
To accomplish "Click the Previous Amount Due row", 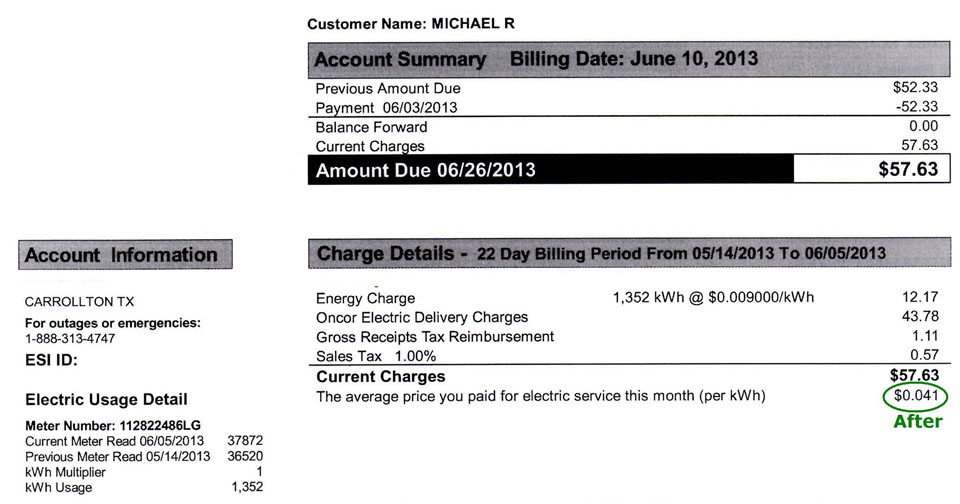I will click(627, 88).
